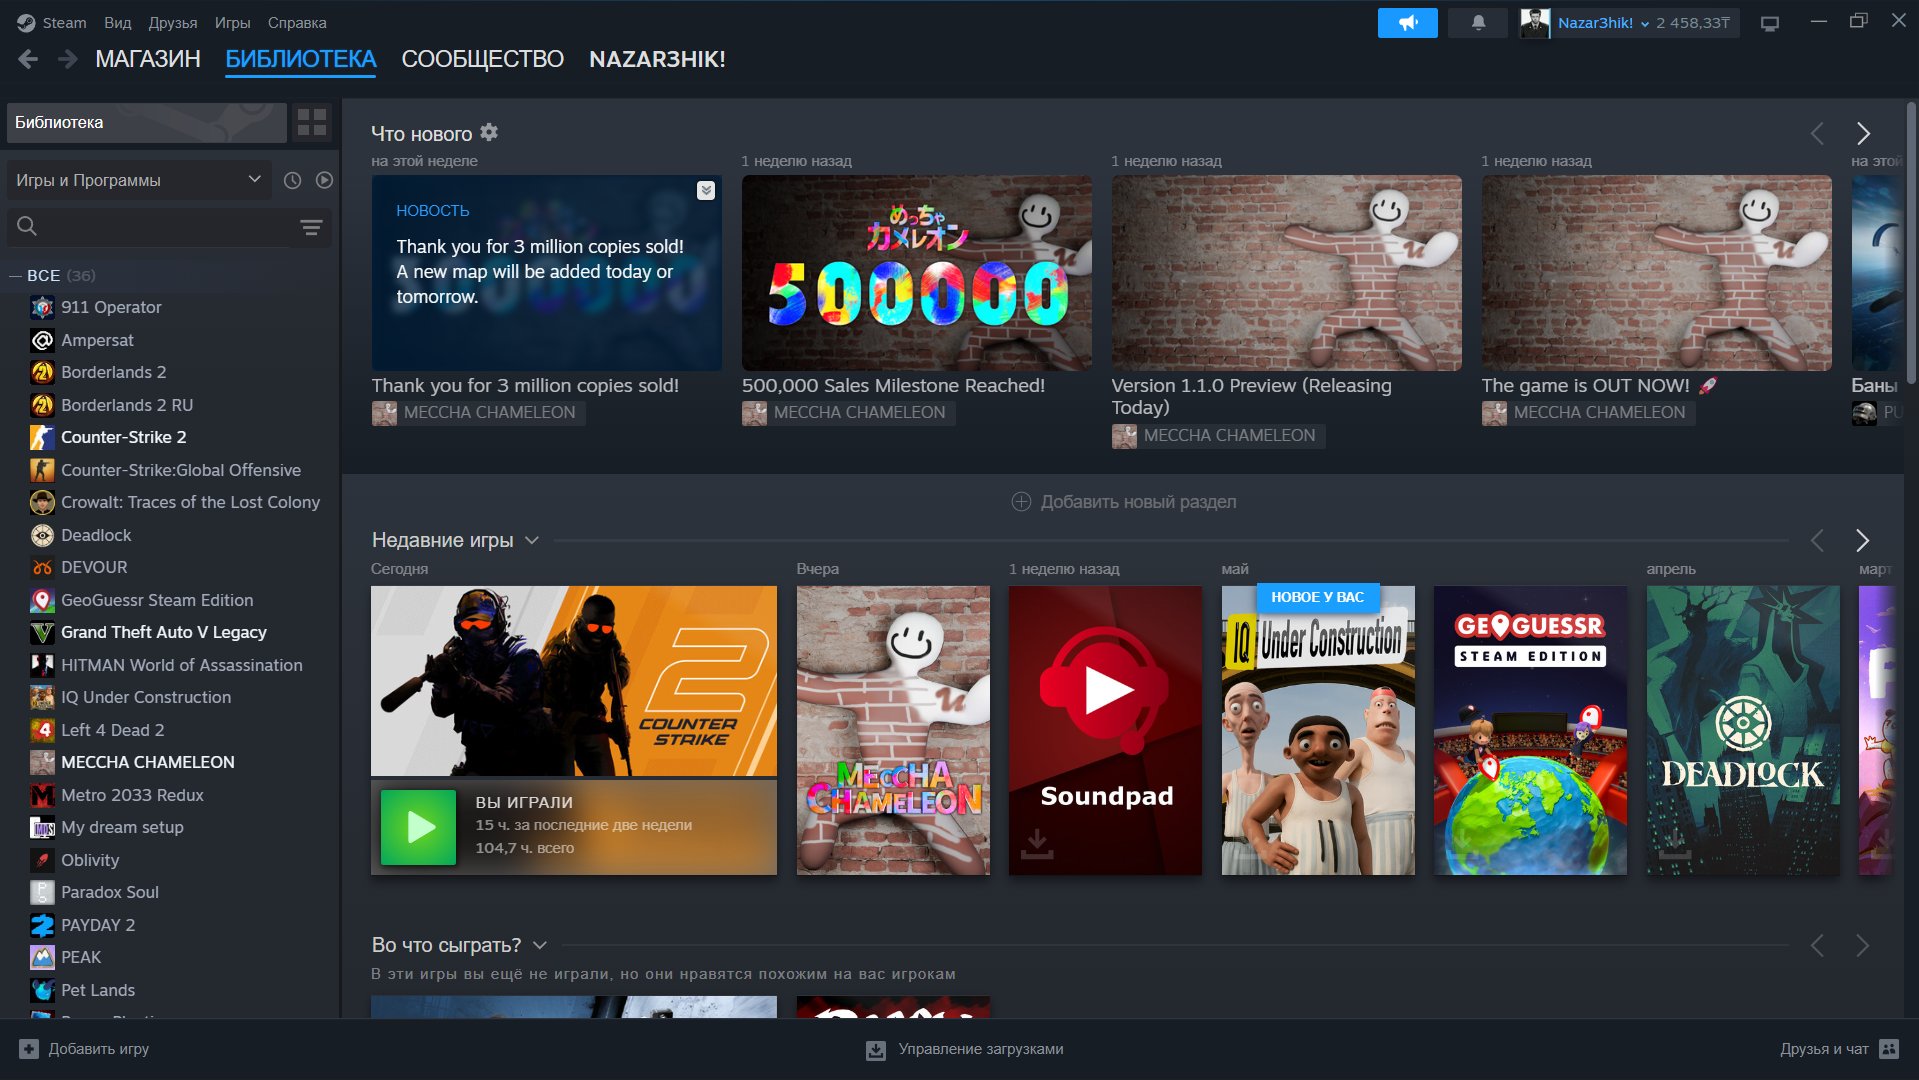Select HITMAN World of Assassination

181,665
